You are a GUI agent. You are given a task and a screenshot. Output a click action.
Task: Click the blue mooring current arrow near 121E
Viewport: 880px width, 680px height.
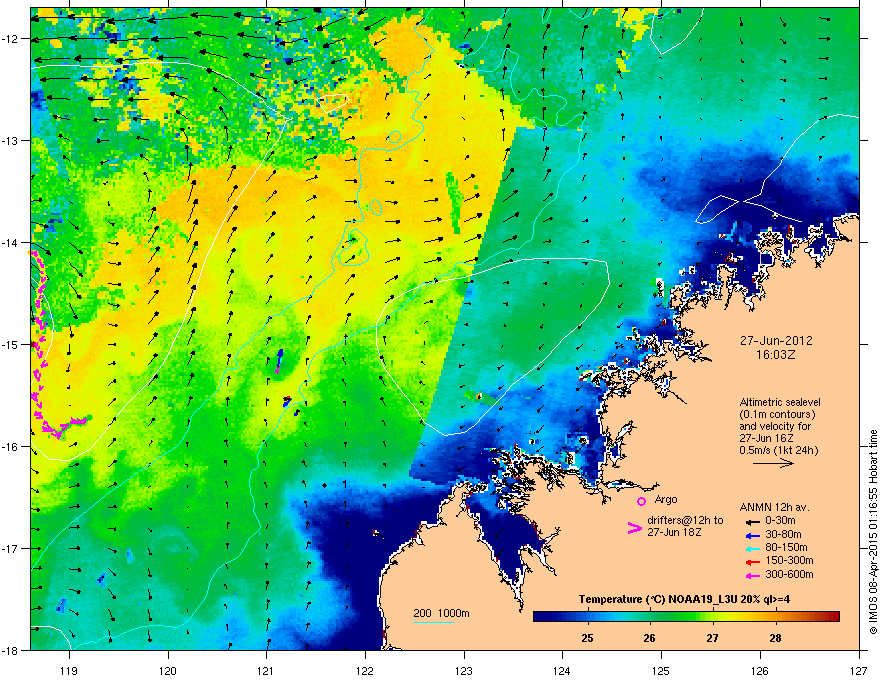pyautogui.click(x=280, y=356)
